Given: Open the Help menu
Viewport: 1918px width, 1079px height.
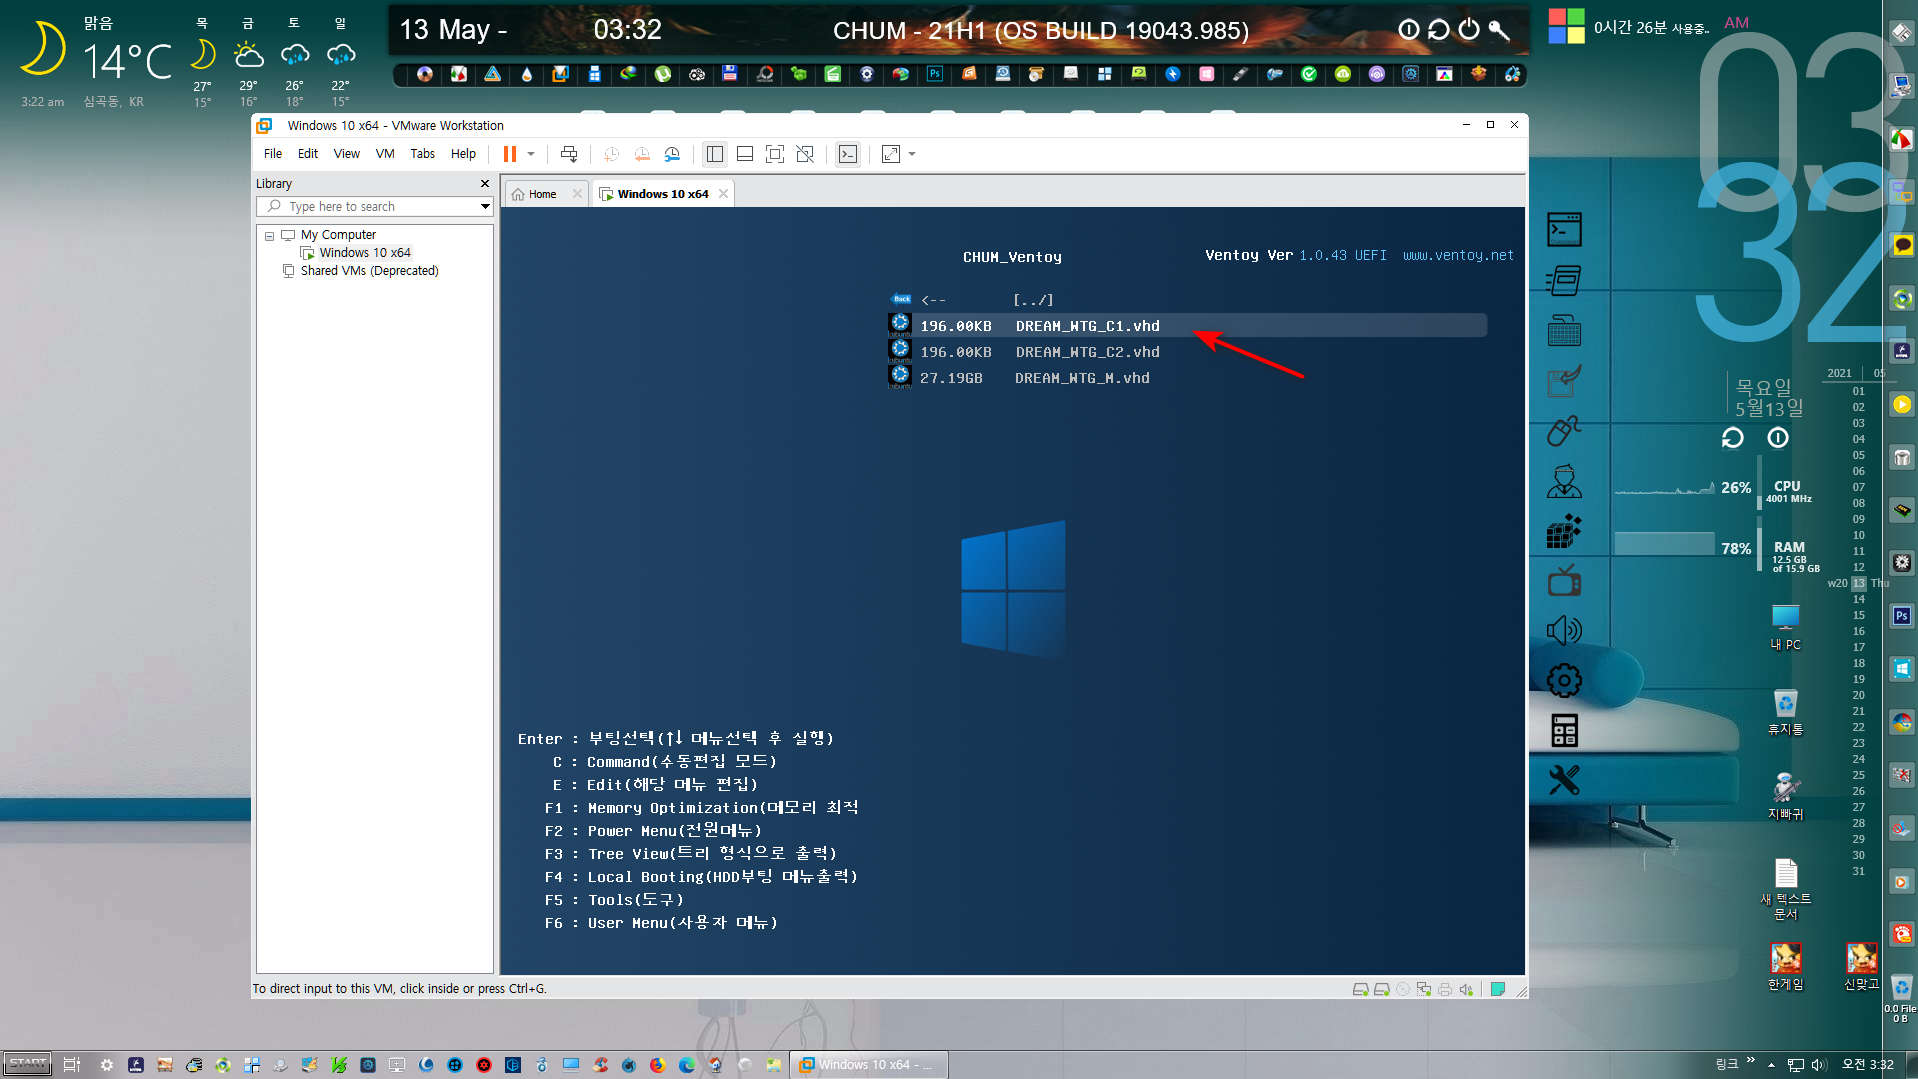Looking at the screenshot, I should (x=463, y=154).
